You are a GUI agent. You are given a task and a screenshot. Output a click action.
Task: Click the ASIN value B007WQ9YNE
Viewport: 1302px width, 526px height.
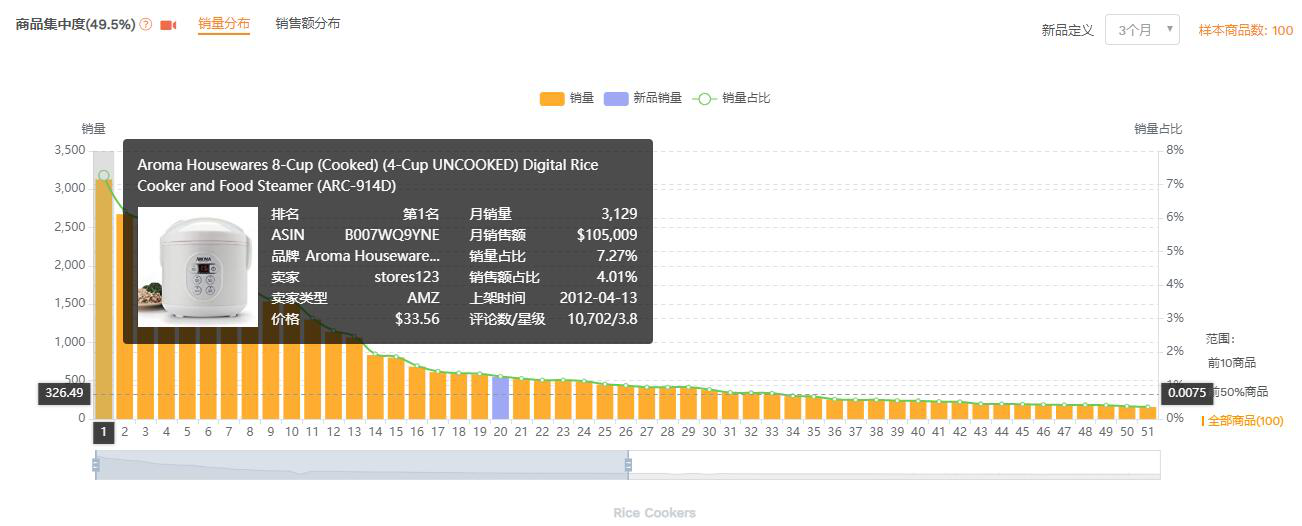point(392,235)
